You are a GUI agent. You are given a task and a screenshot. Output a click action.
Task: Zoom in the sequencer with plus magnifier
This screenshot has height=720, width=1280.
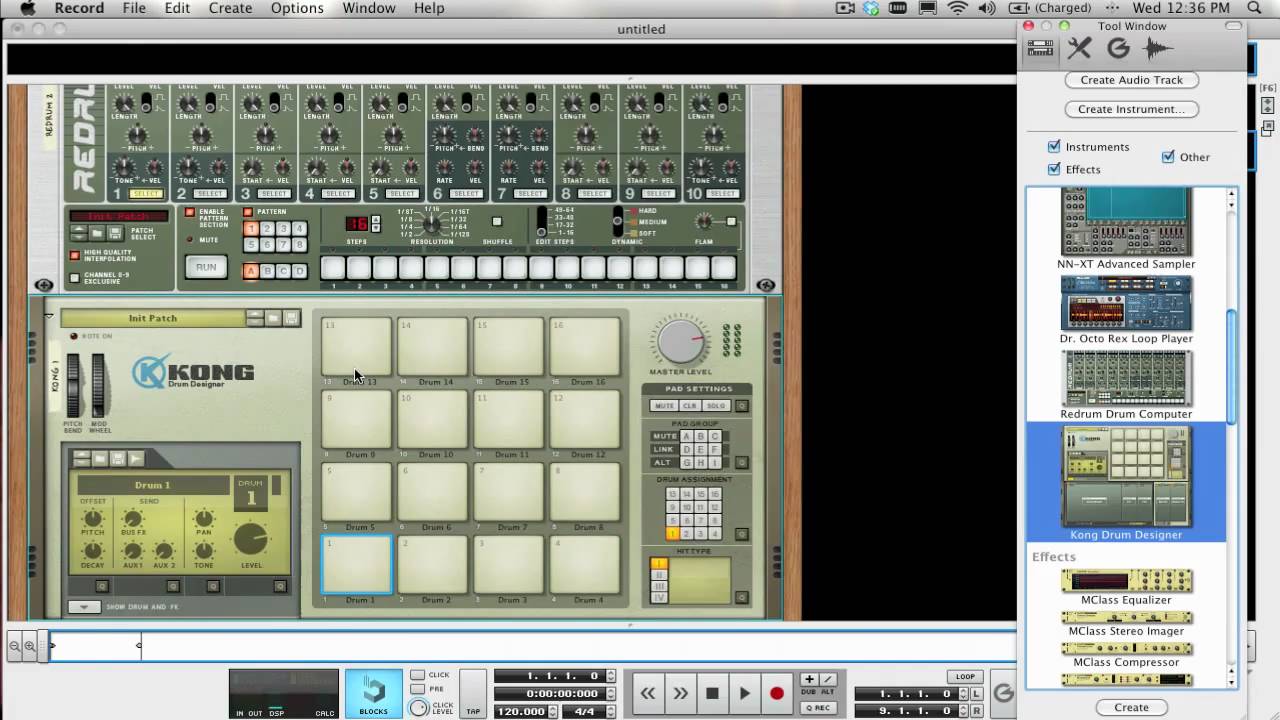(30, 646)
